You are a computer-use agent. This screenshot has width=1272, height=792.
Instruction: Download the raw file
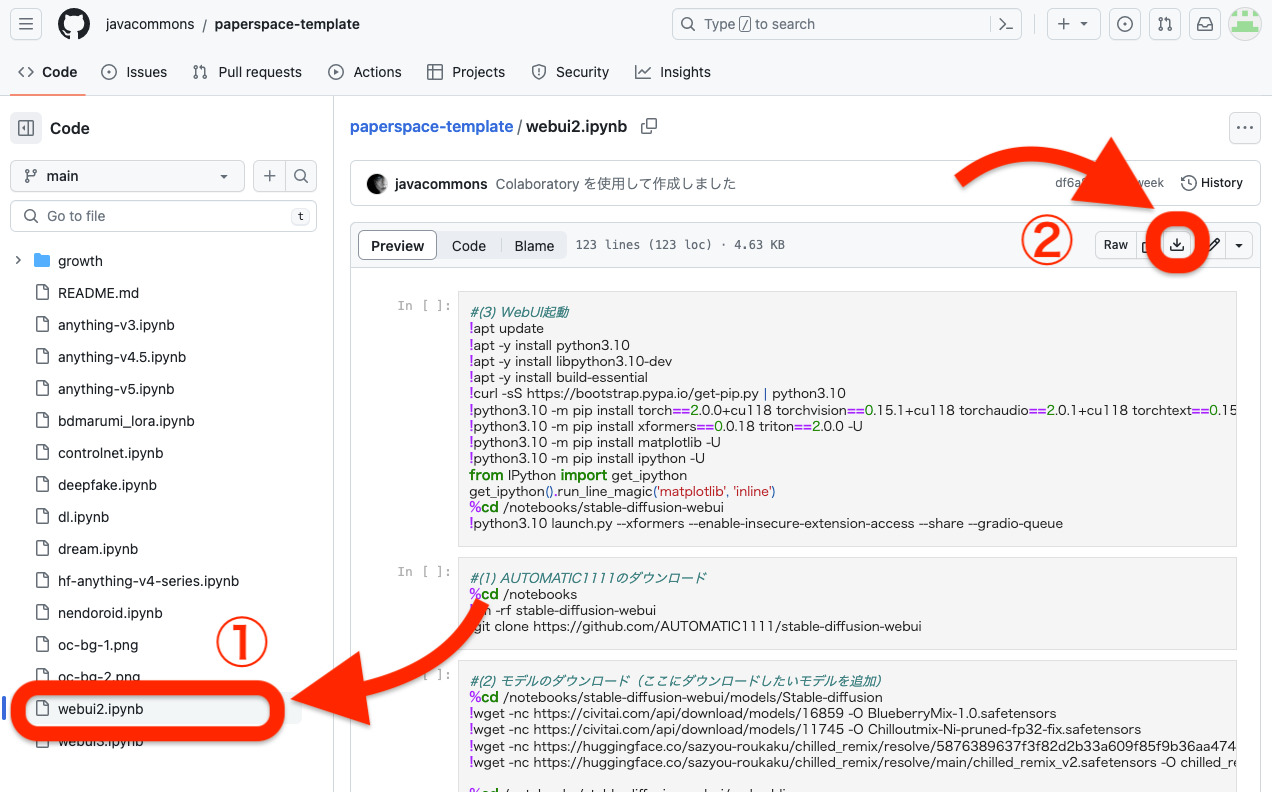click(x=1177, y=245)
